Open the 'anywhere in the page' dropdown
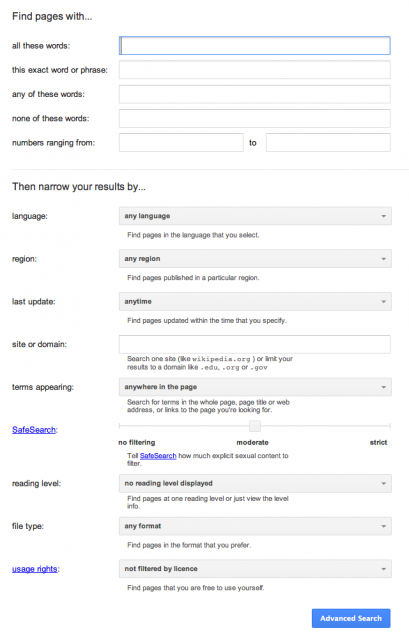Viewport: 409px width, 640px height. 255,387
